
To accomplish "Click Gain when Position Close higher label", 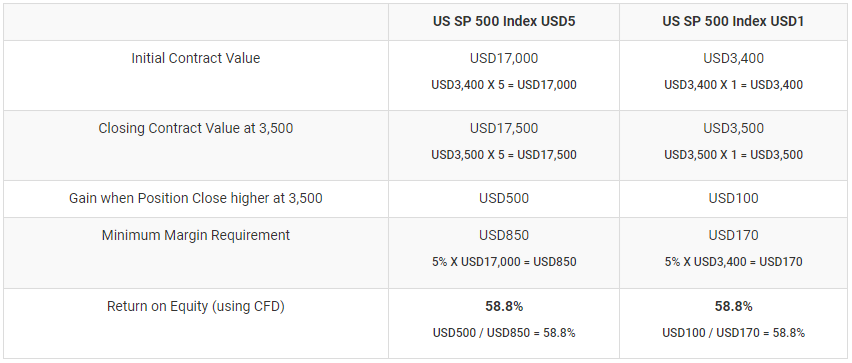I will pyautogui.click(x=196, y=198).
